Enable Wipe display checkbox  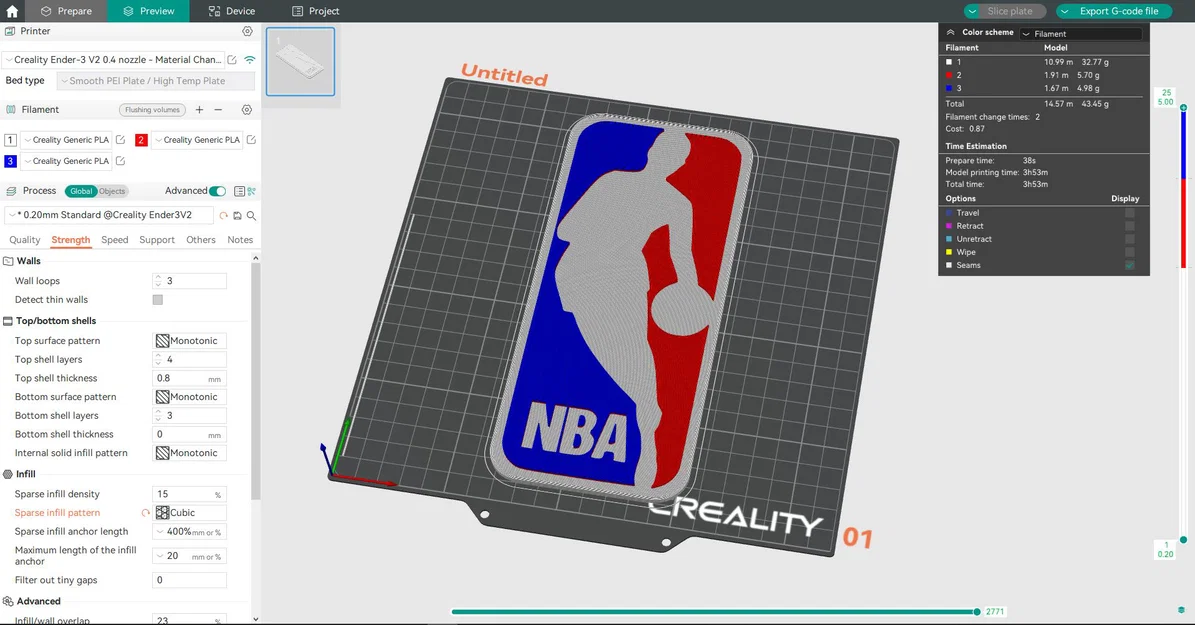click(1129, 252)
